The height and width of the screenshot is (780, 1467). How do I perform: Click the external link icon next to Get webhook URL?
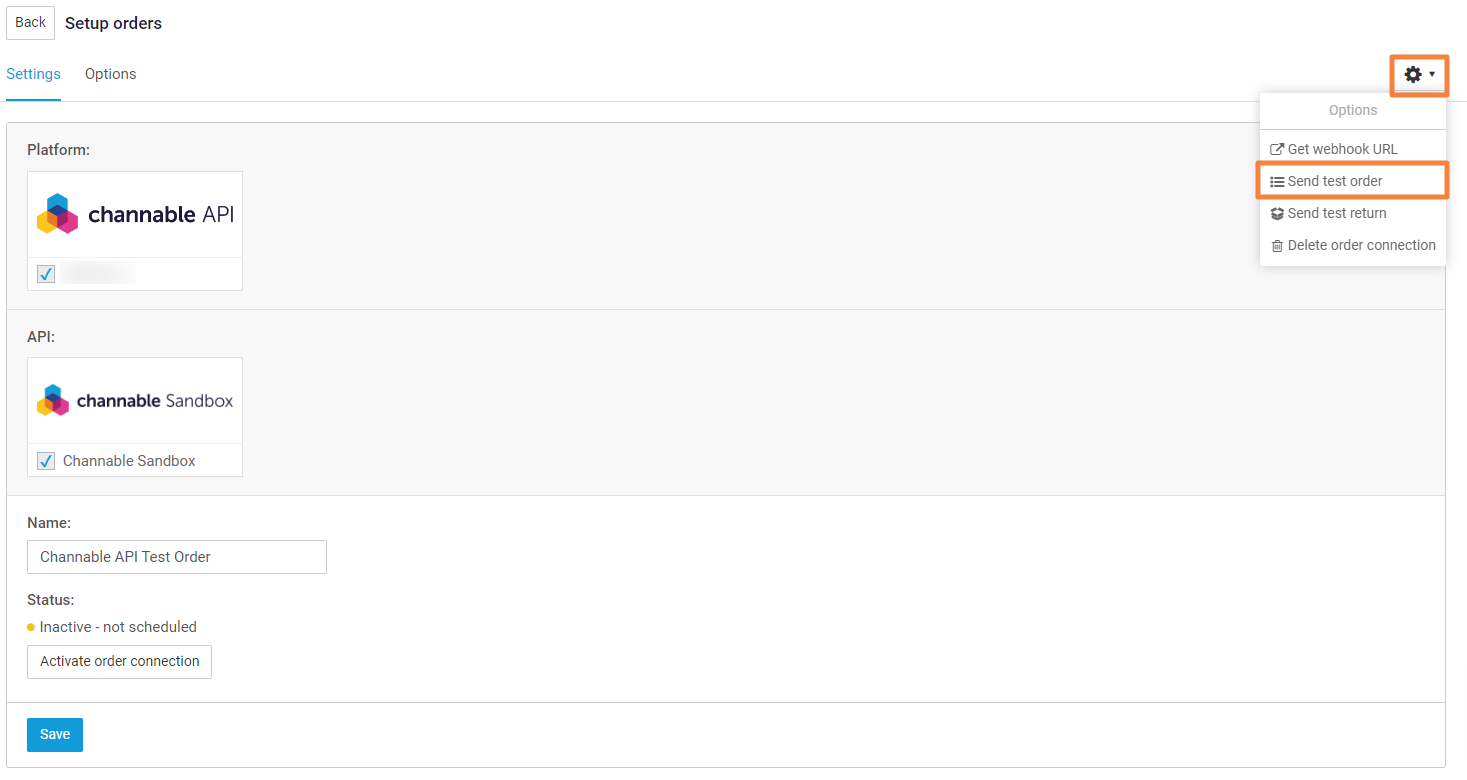click(1277, 148)
